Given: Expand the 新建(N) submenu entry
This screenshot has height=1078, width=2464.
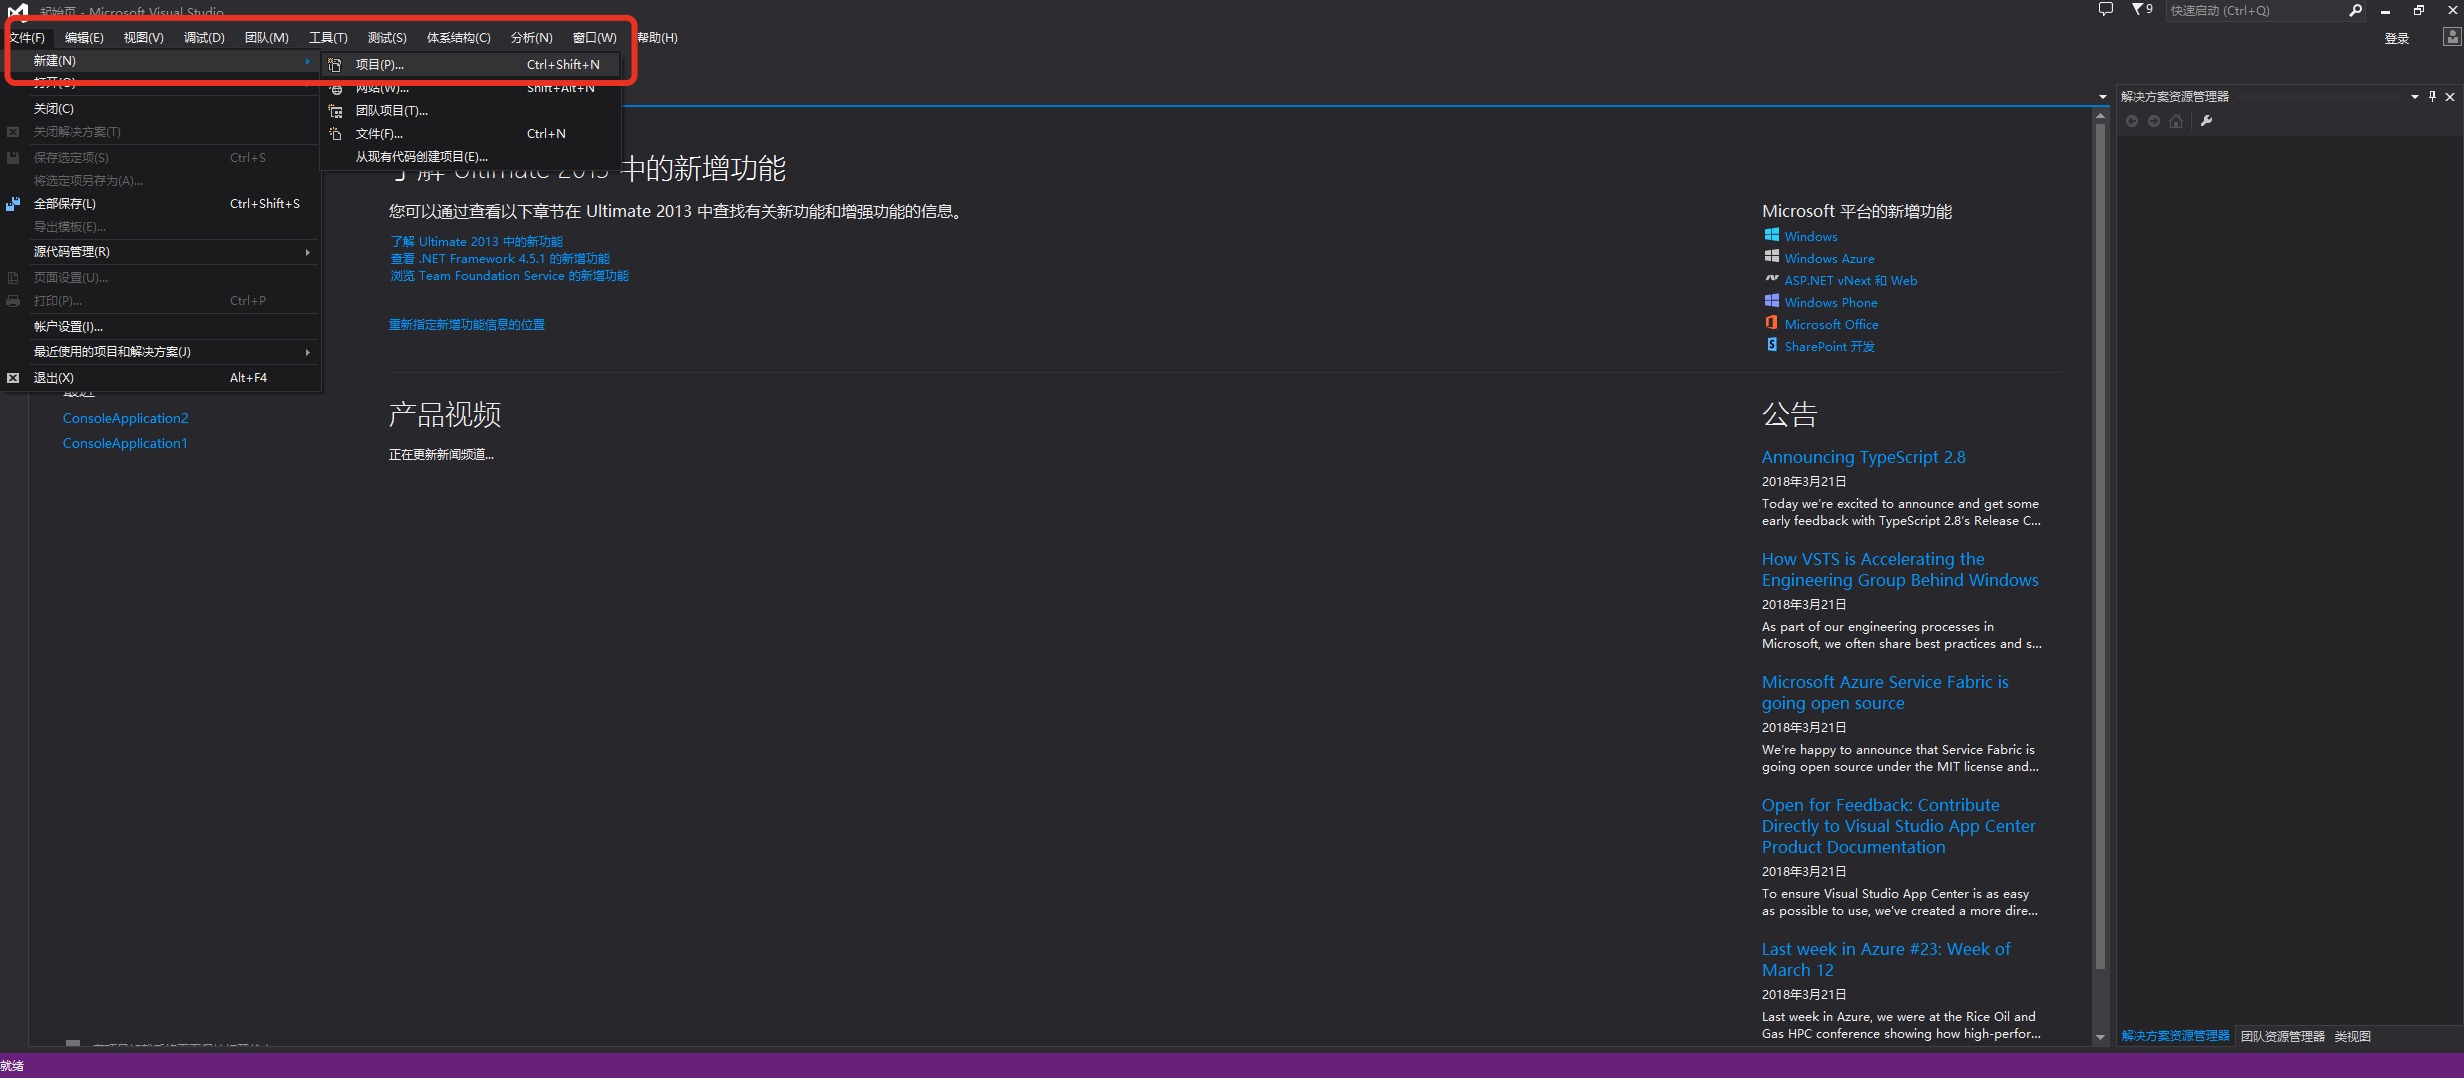Looking at the screenshot, I should point(161,61).
